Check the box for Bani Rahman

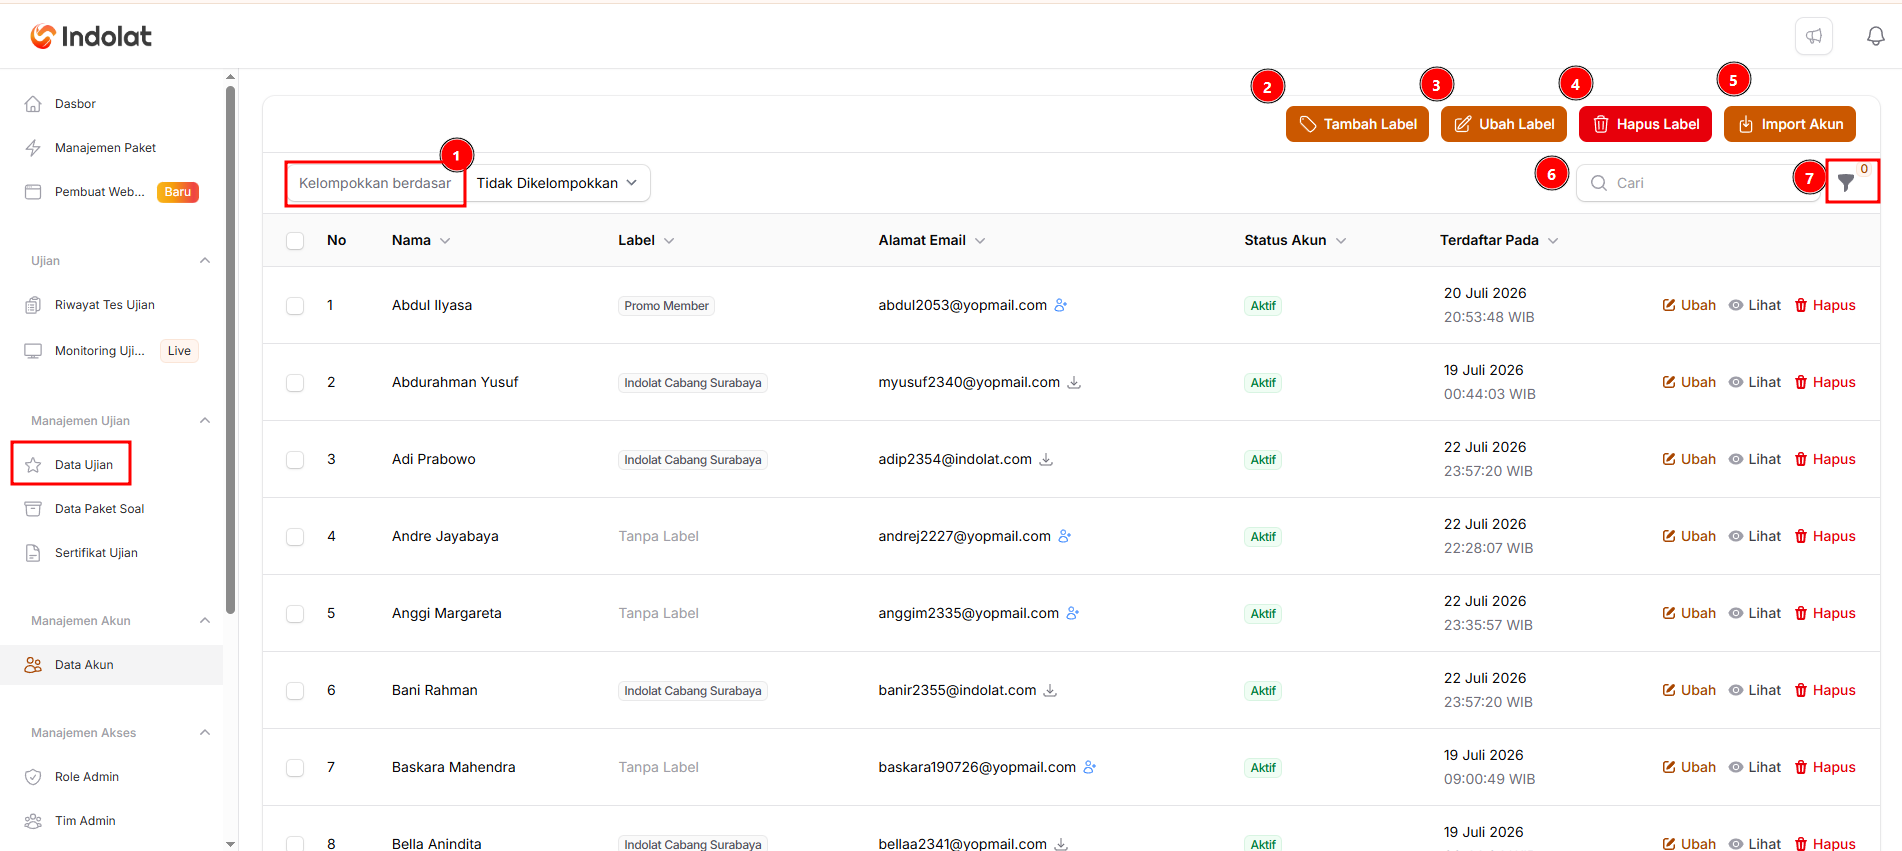(x=295, y=691)
